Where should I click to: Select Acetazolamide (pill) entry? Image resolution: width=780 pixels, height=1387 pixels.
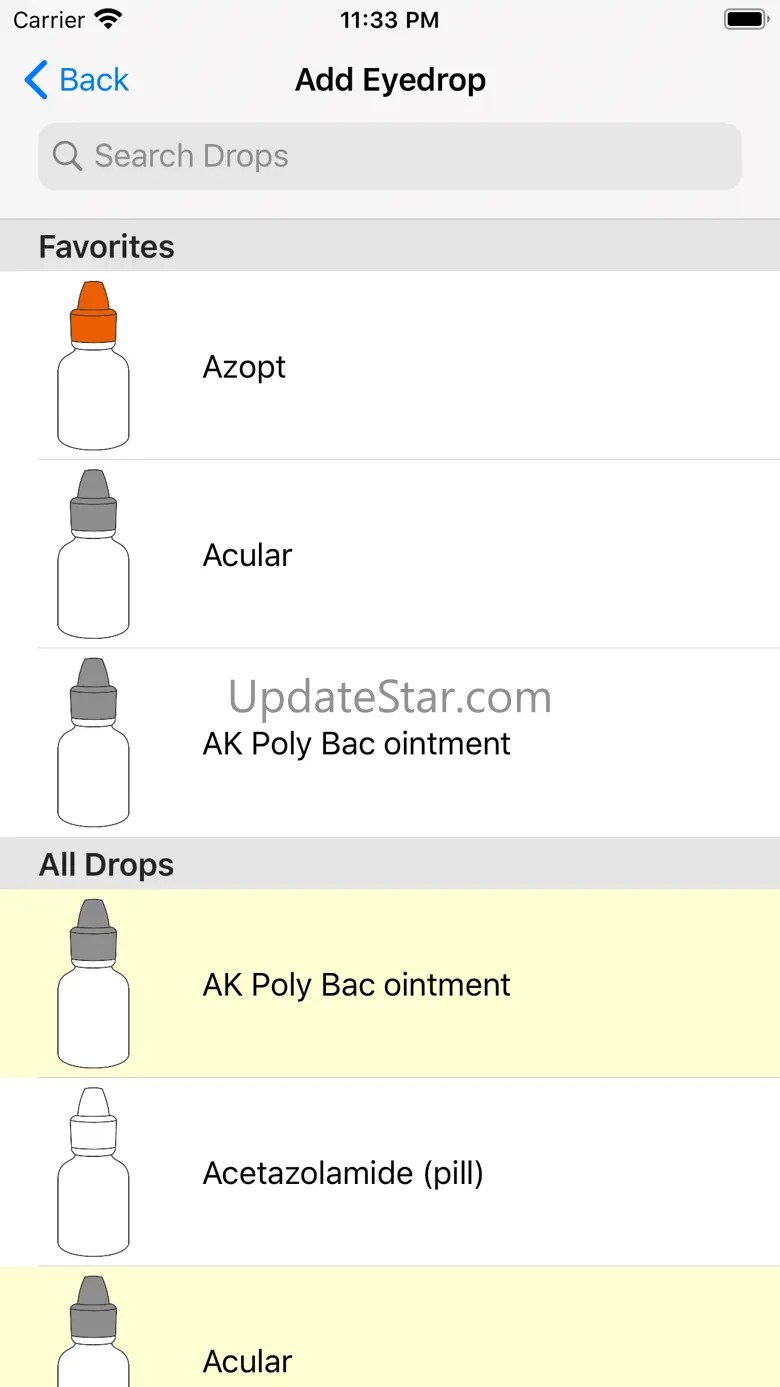tap(390, 1172)
